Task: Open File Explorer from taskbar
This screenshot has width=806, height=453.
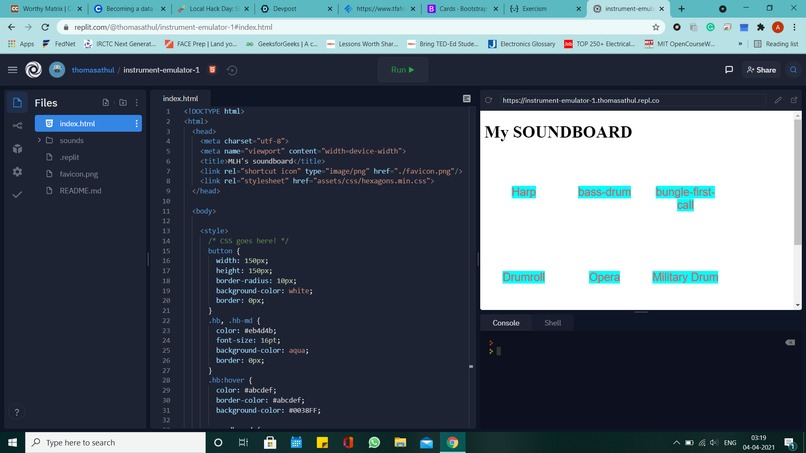Action: click(400, 442)
